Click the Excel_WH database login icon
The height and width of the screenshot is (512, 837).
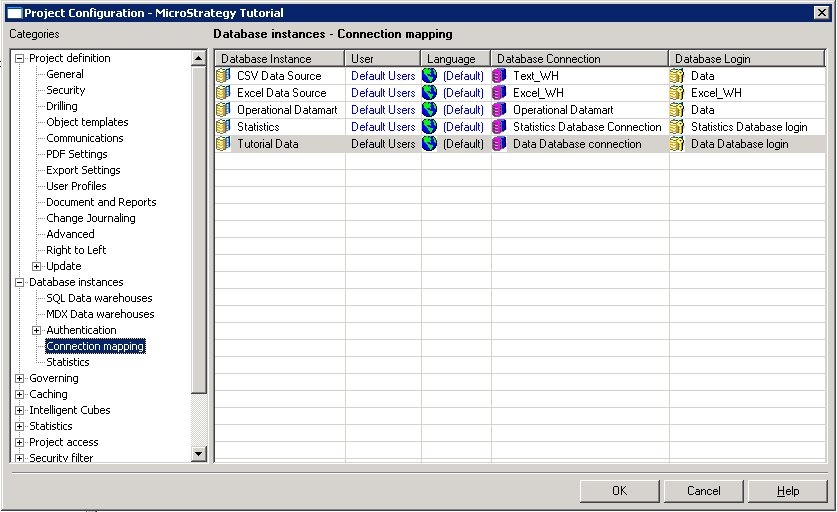(677, 93)
